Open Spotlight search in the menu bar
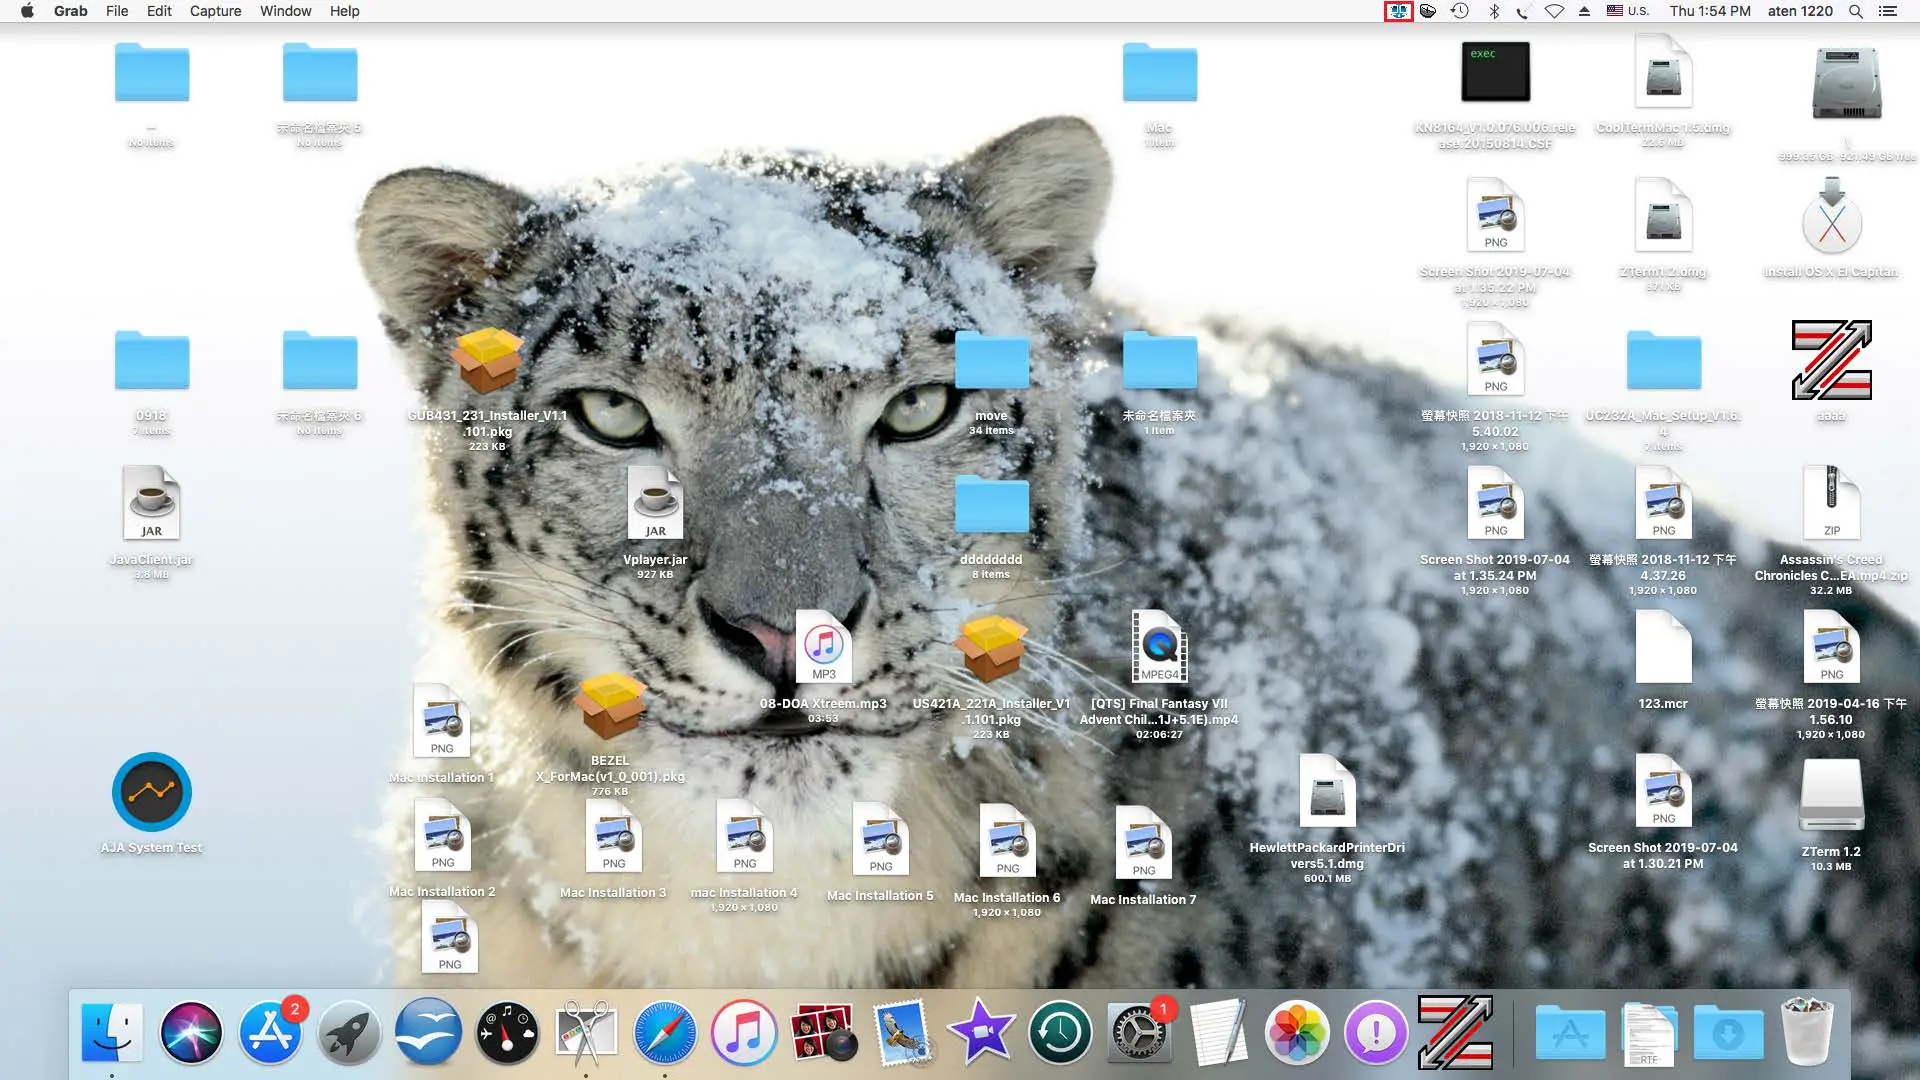 tap(1856, 11)
